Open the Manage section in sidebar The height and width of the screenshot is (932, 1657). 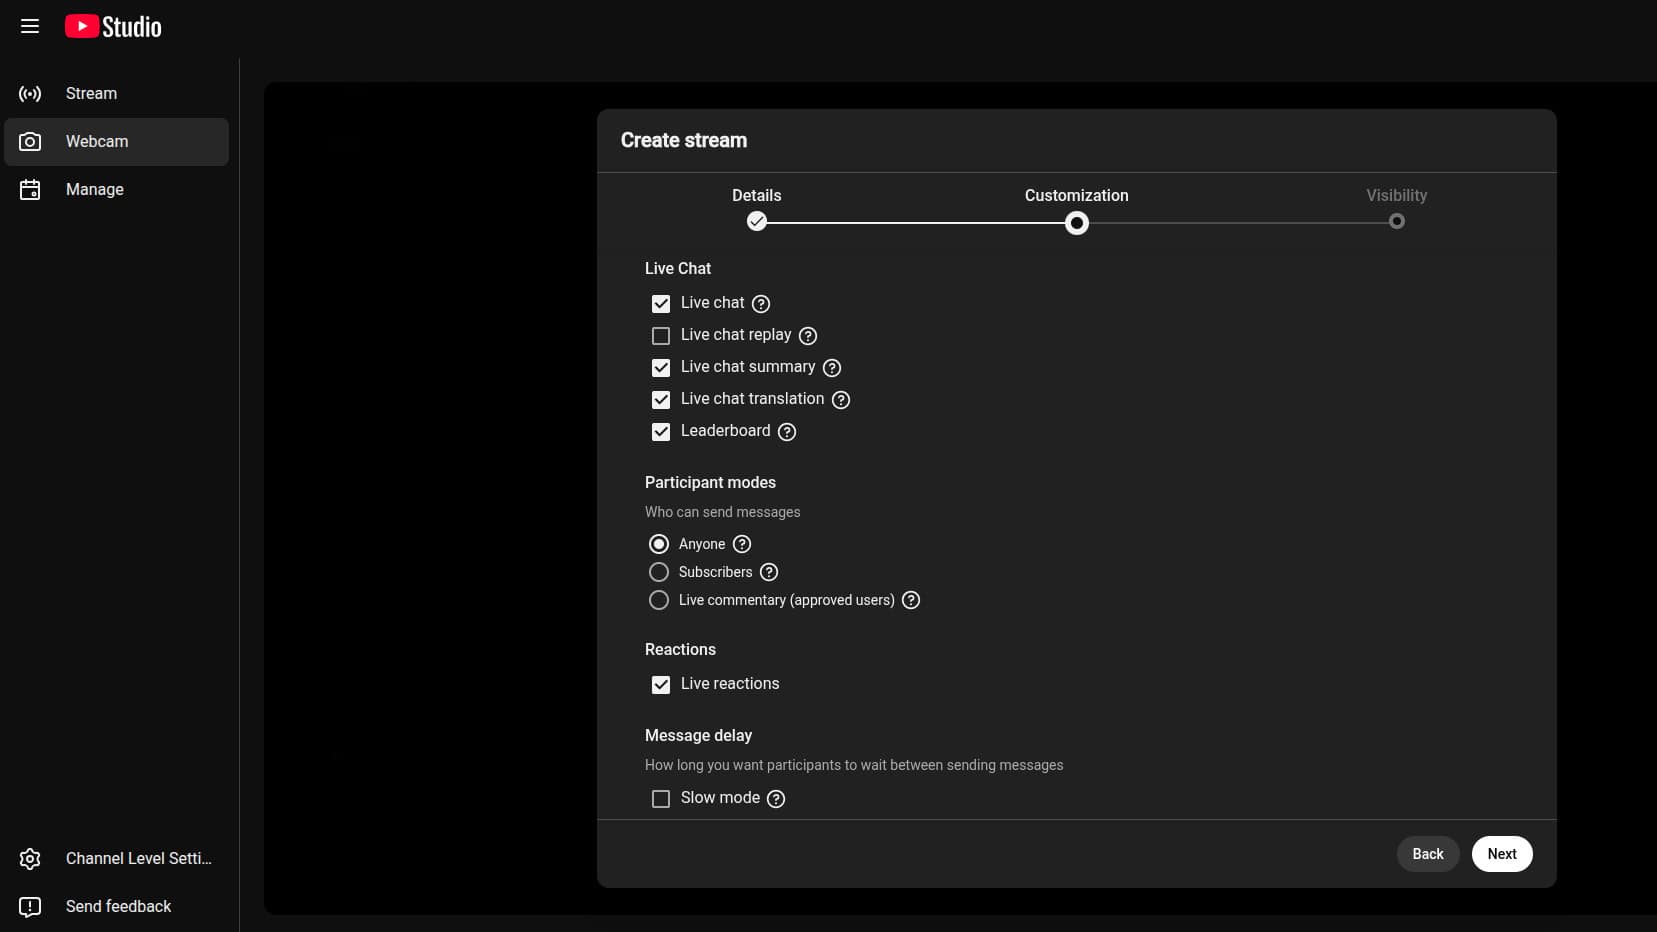point(116,190)
